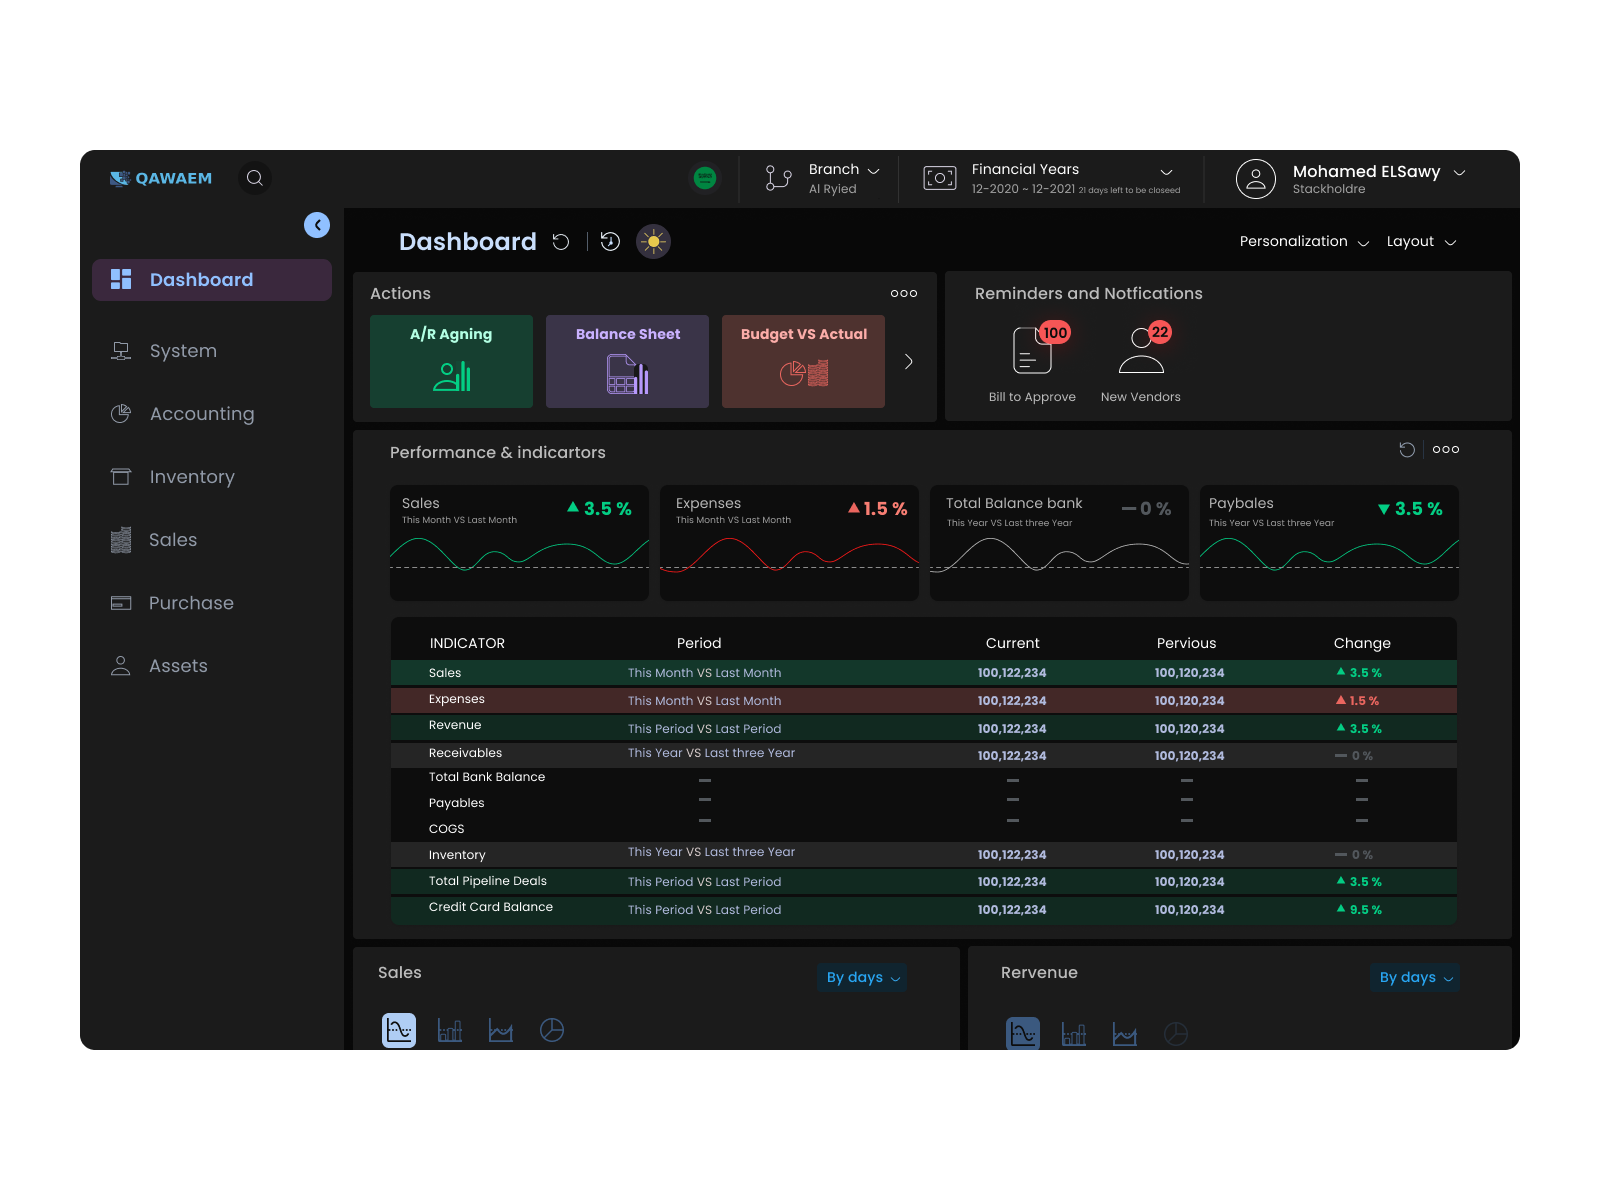This screenshot has width=1600, height=1200.
Task: Collapse the sidebar using the chevron button
Action: click(x=317, y=225)
